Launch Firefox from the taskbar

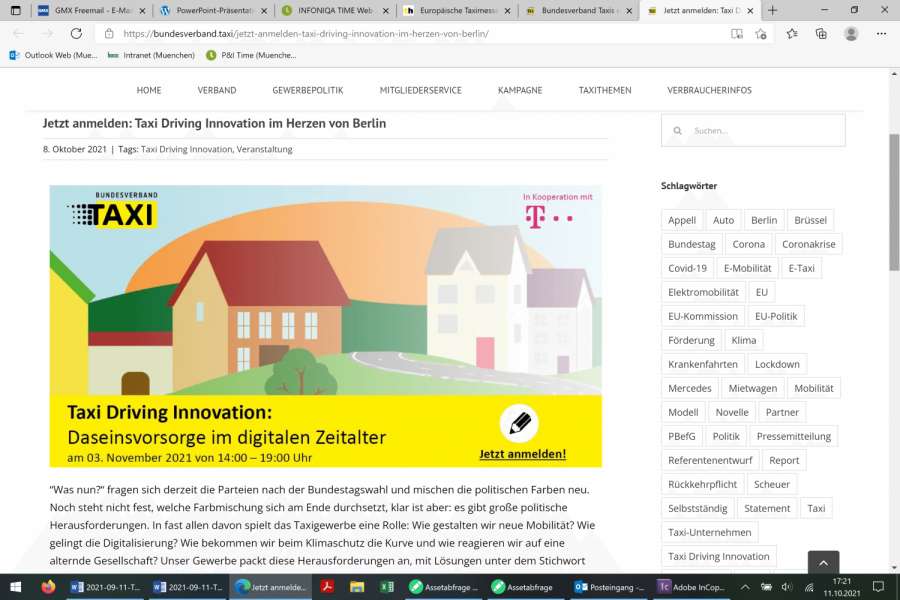(x=48, y=587)
